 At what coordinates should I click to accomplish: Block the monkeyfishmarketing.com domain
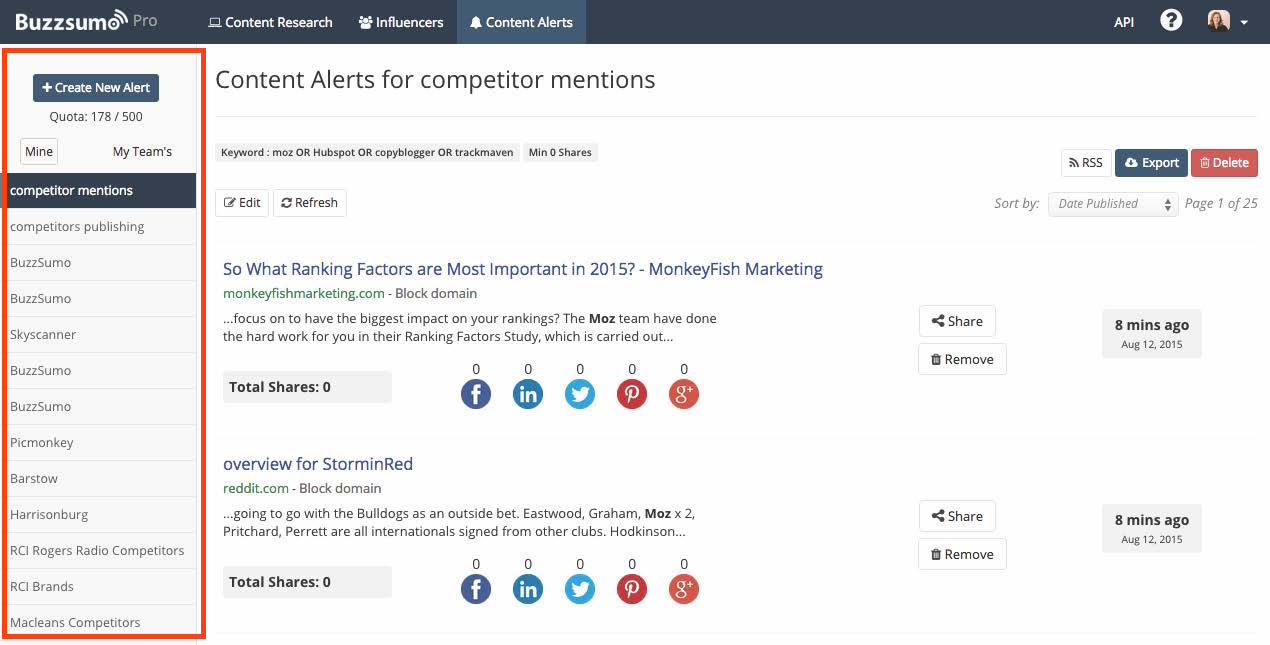click(x=436, y=293)
